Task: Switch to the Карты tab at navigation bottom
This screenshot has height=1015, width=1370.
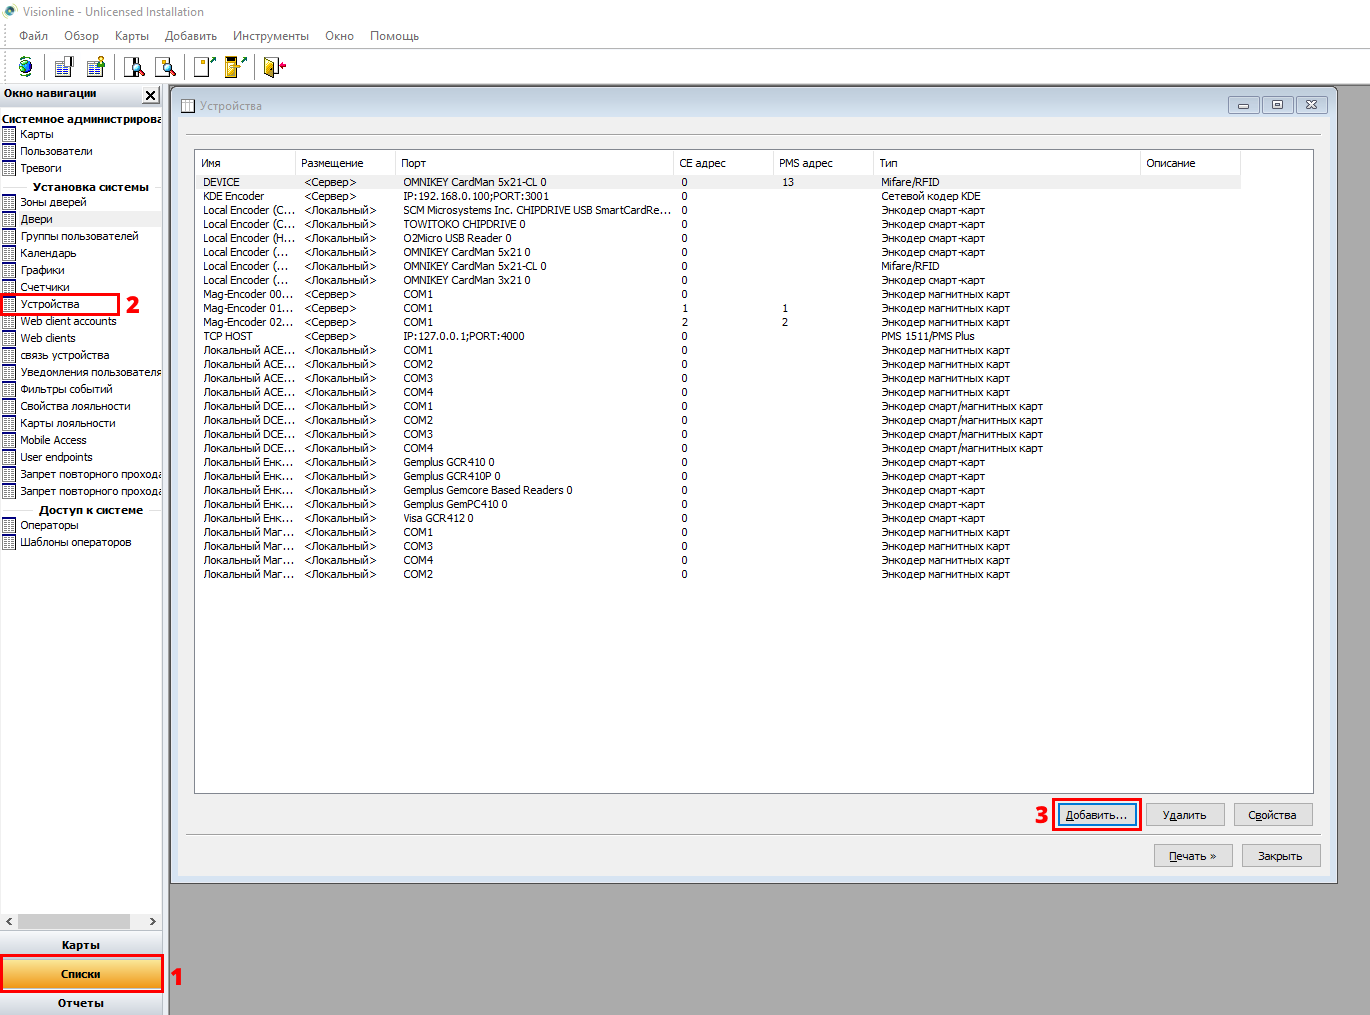Action: click(81, 945)
